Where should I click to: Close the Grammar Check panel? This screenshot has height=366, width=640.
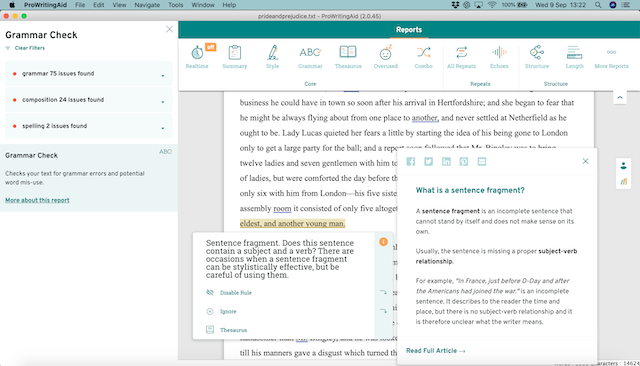[x=169, y=29]
